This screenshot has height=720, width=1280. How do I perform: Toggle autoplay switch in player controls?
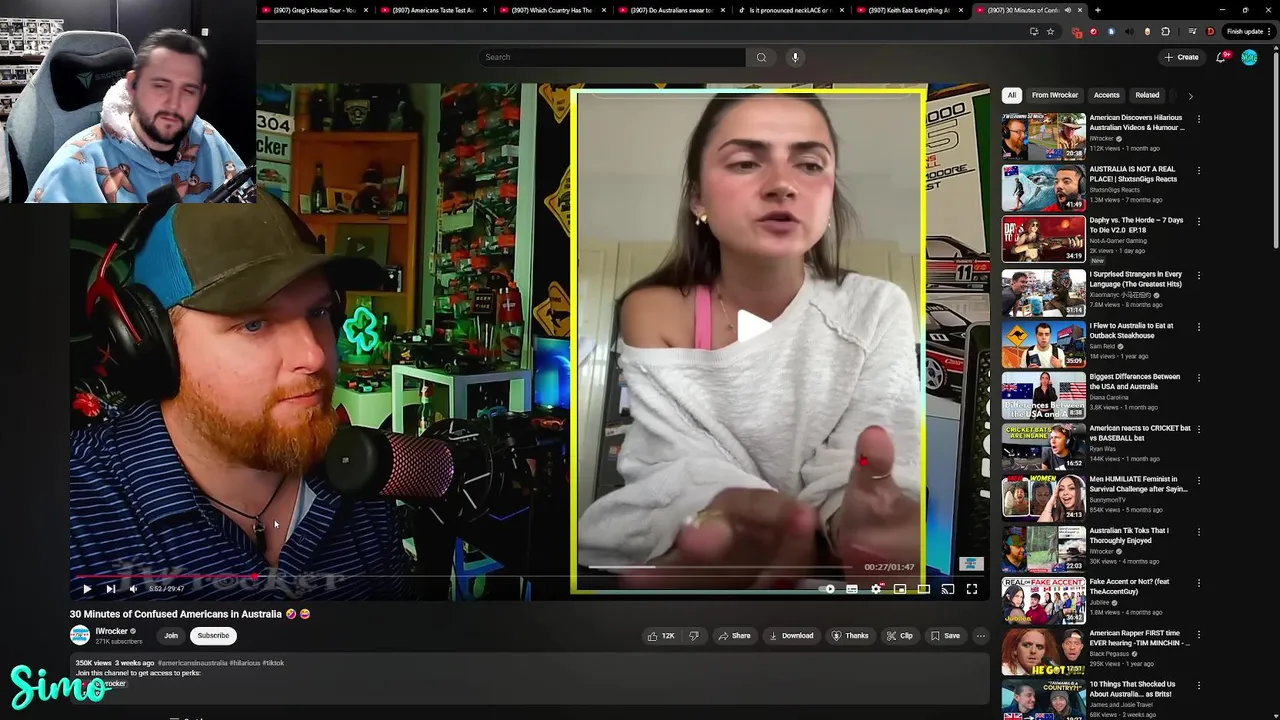tap(828, 589)
